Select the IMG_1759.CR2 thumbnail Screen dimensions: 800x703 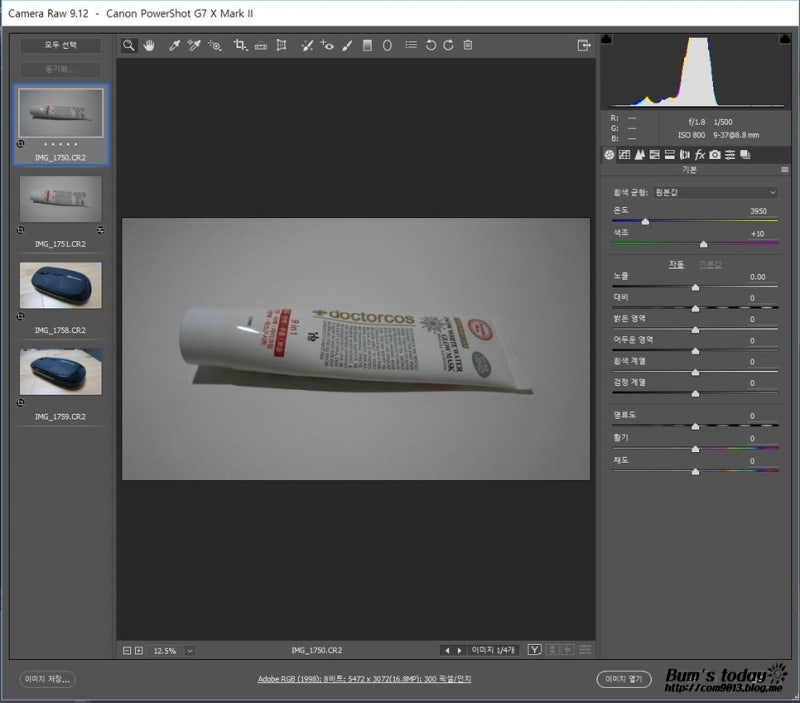61,371
